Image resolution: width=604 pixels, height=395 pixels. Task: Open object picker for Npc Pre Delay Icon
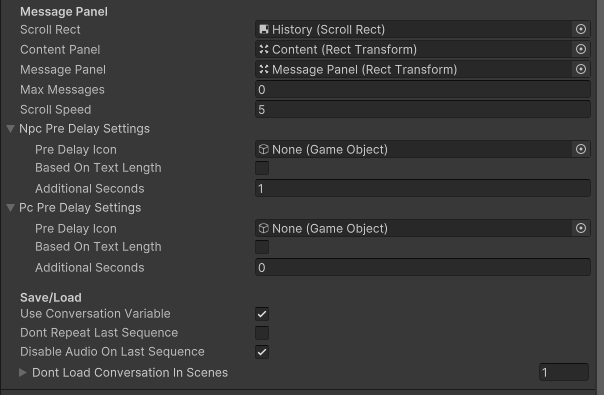[581, 149]
